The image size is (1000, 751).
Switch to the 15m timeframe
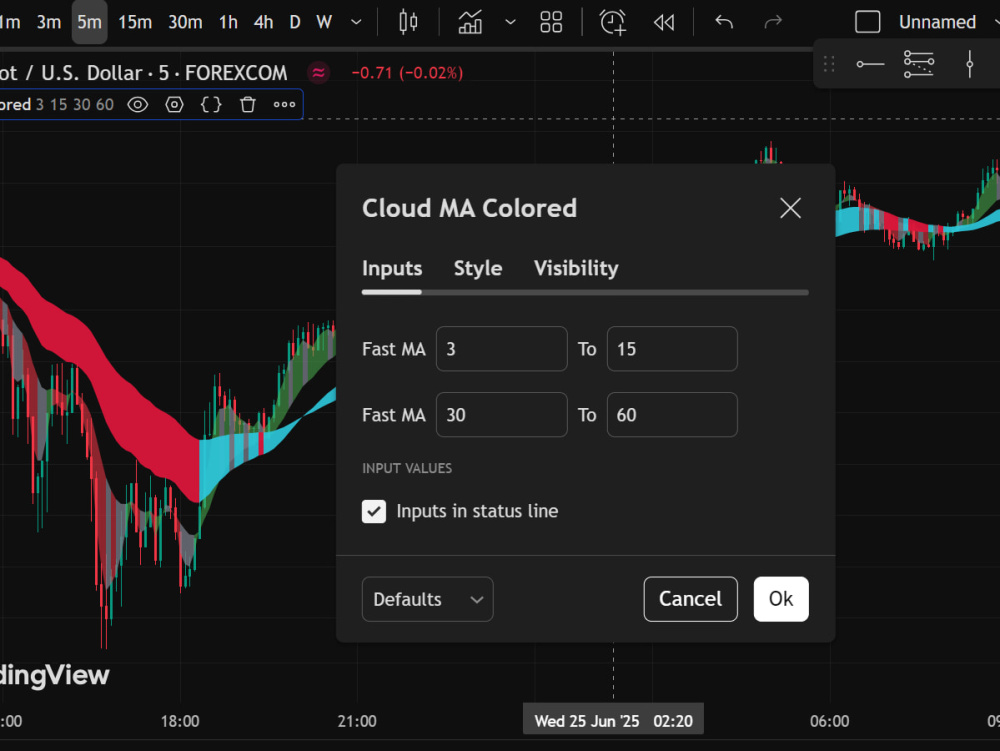(135, 22)
